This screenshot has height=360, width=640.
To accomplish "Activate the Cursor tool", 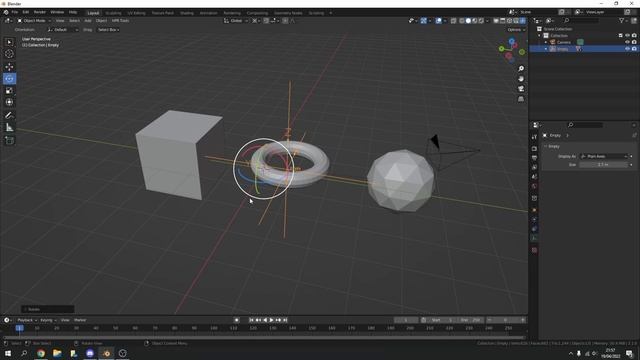I will click(x=9, y=54).
